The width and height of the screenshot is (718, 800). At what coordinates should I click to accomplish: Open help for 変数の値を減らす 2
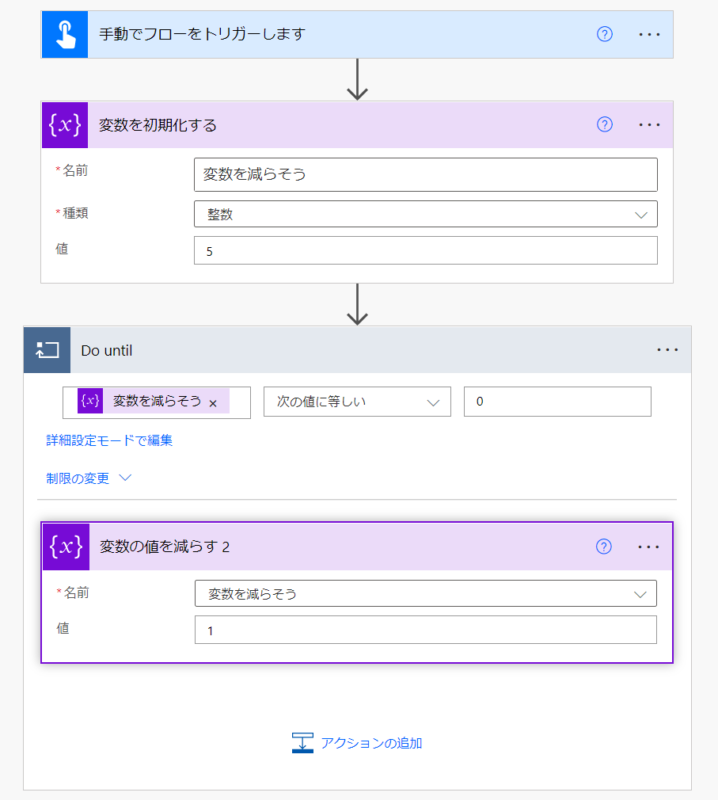[603, 547]
